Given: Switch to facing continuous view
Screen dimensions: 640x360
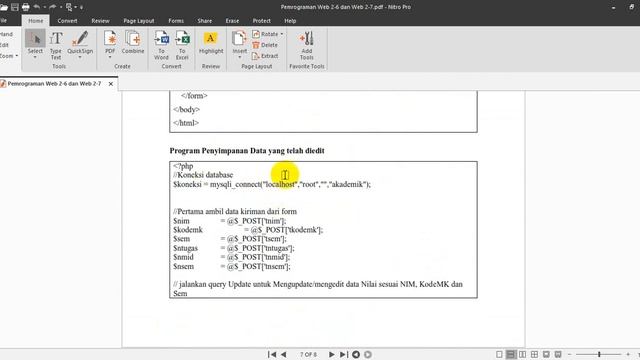Looking at the screenshot, I should tap(534, 354).
